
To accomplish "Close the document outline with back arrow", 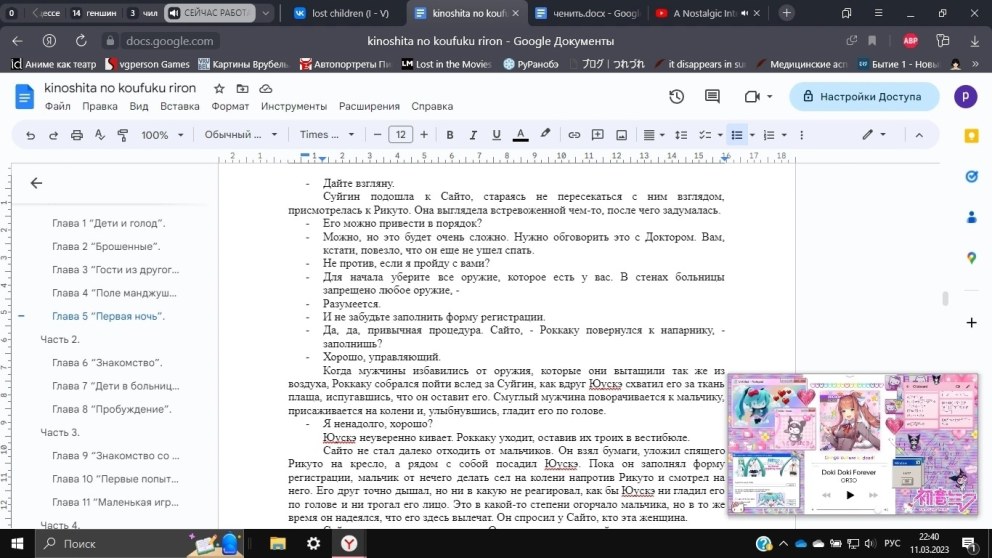I will point(36,183).
